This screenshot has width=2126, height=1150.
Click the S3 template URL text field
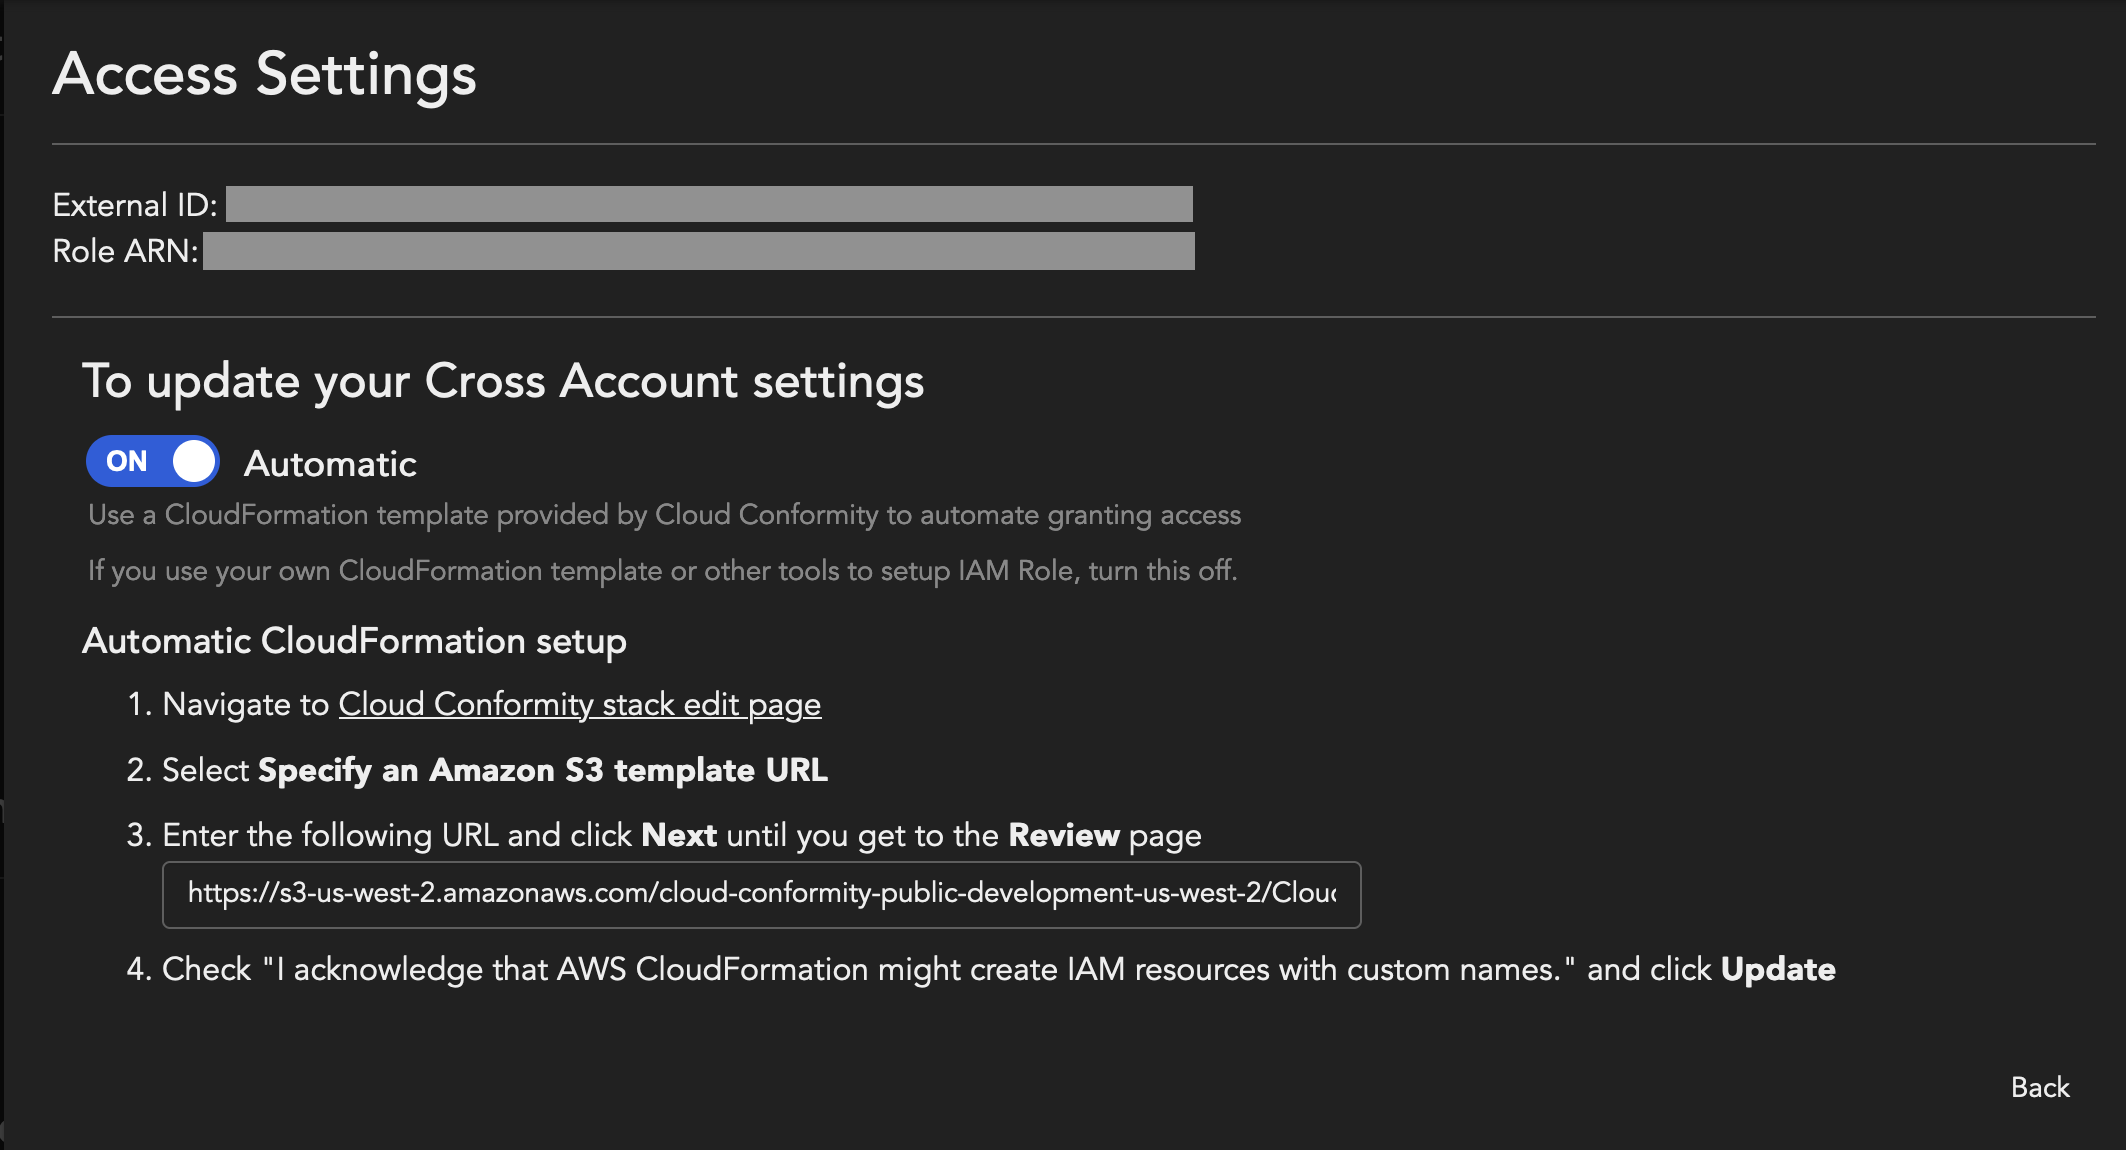[760, 894]
